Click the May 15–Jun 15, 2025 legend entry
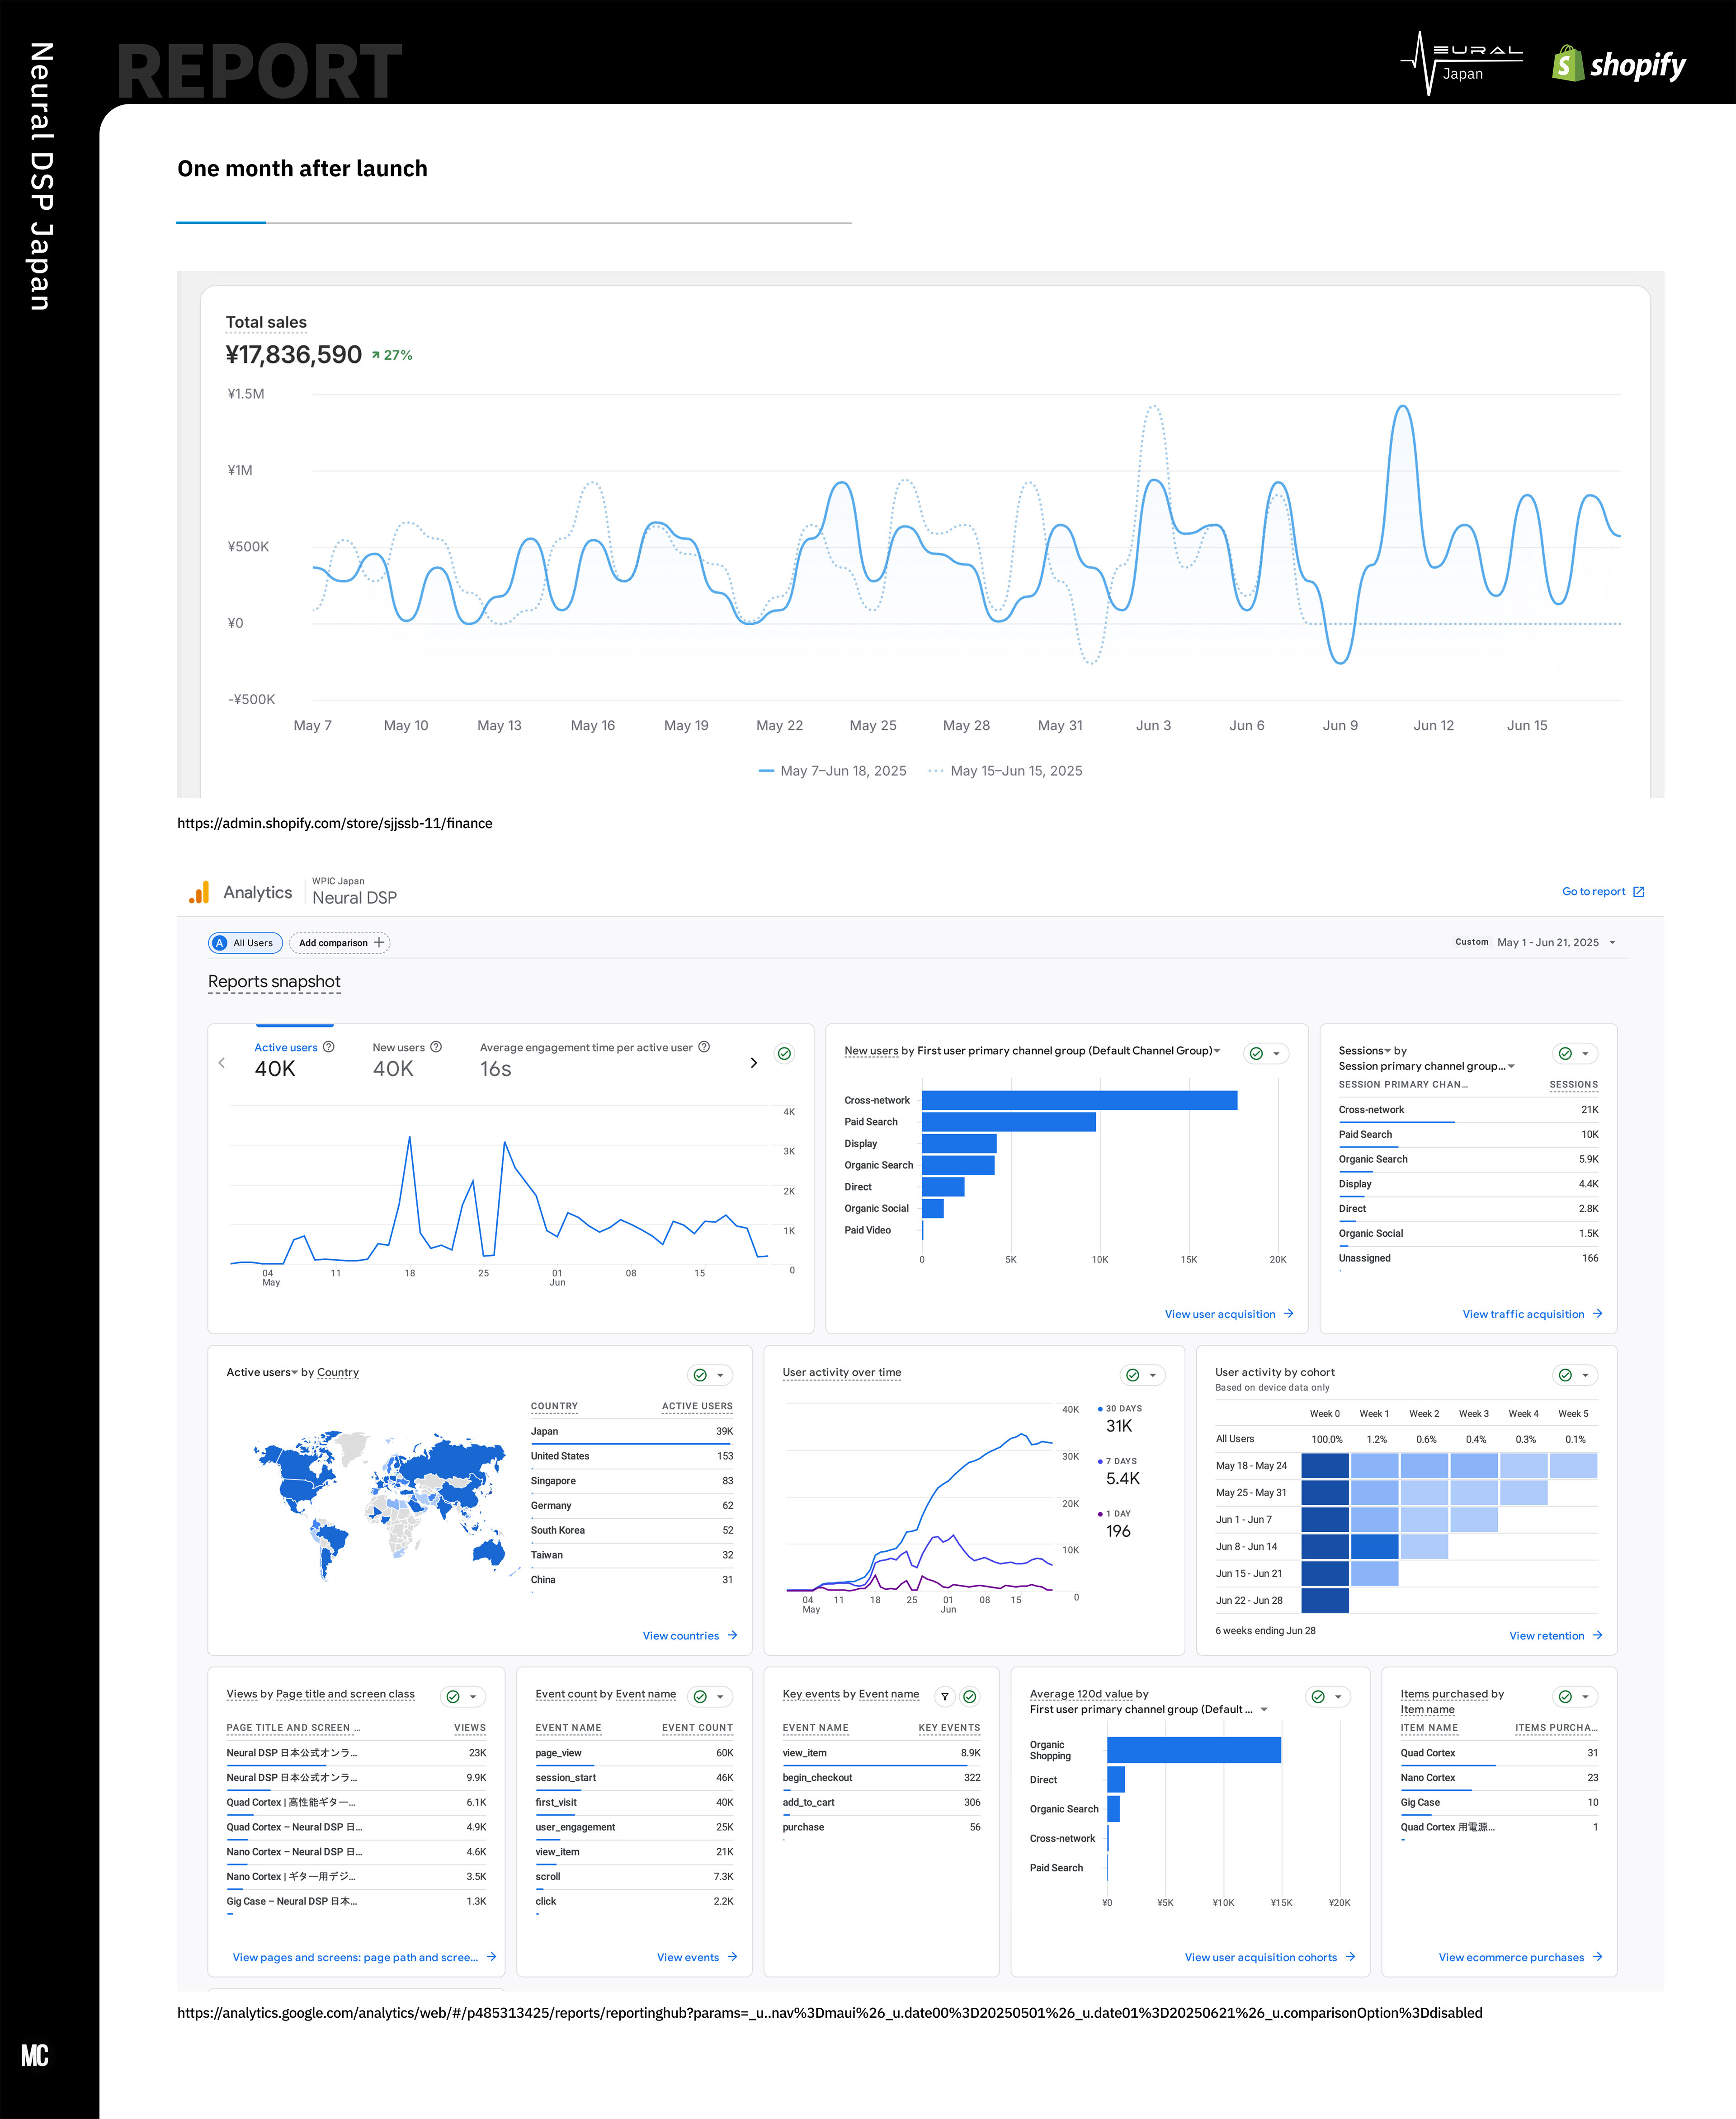Viewport: 1736px width, 2119px height. click(1005, 771)
